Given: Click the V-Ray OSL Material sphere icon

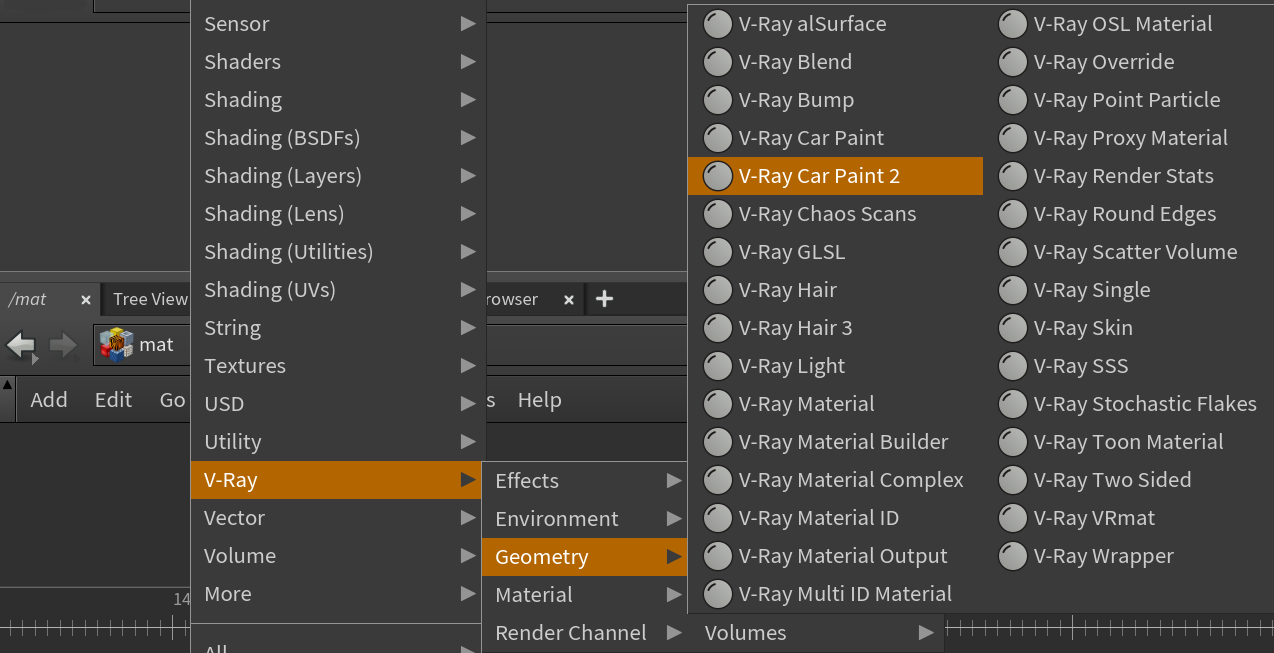Looking at the screenshot, I should click(1013, 24).
